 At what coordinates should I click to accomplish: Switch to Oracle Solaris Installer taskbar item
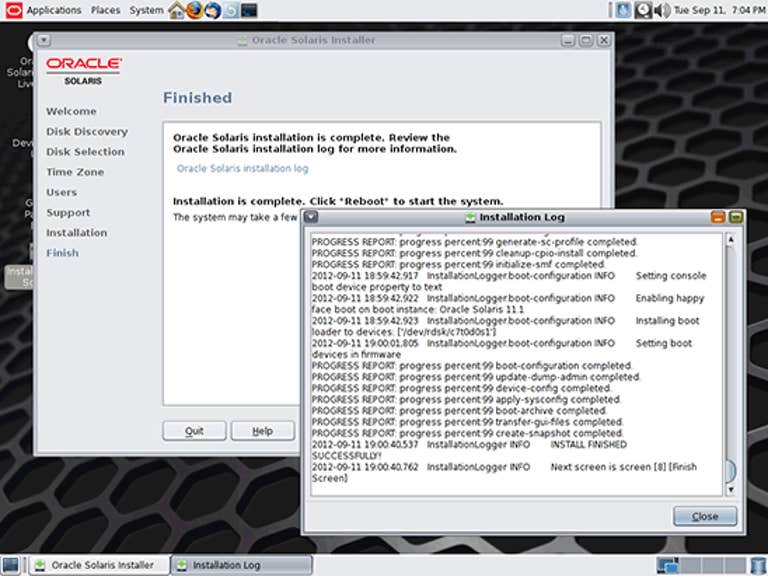(98, 565)
